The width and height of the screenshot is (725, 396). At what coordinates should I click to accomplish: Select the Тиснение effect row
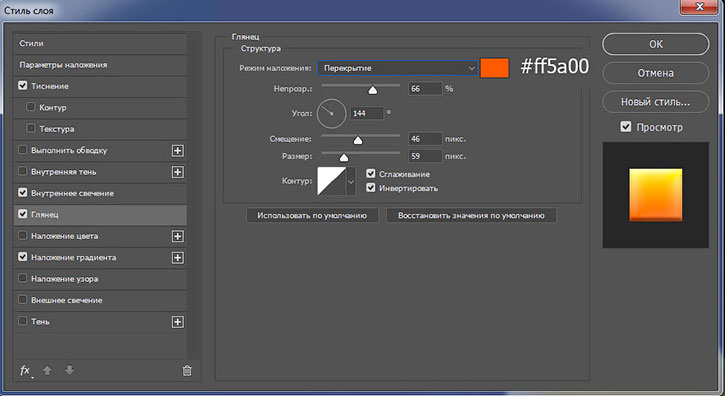(x=100, y=86)
